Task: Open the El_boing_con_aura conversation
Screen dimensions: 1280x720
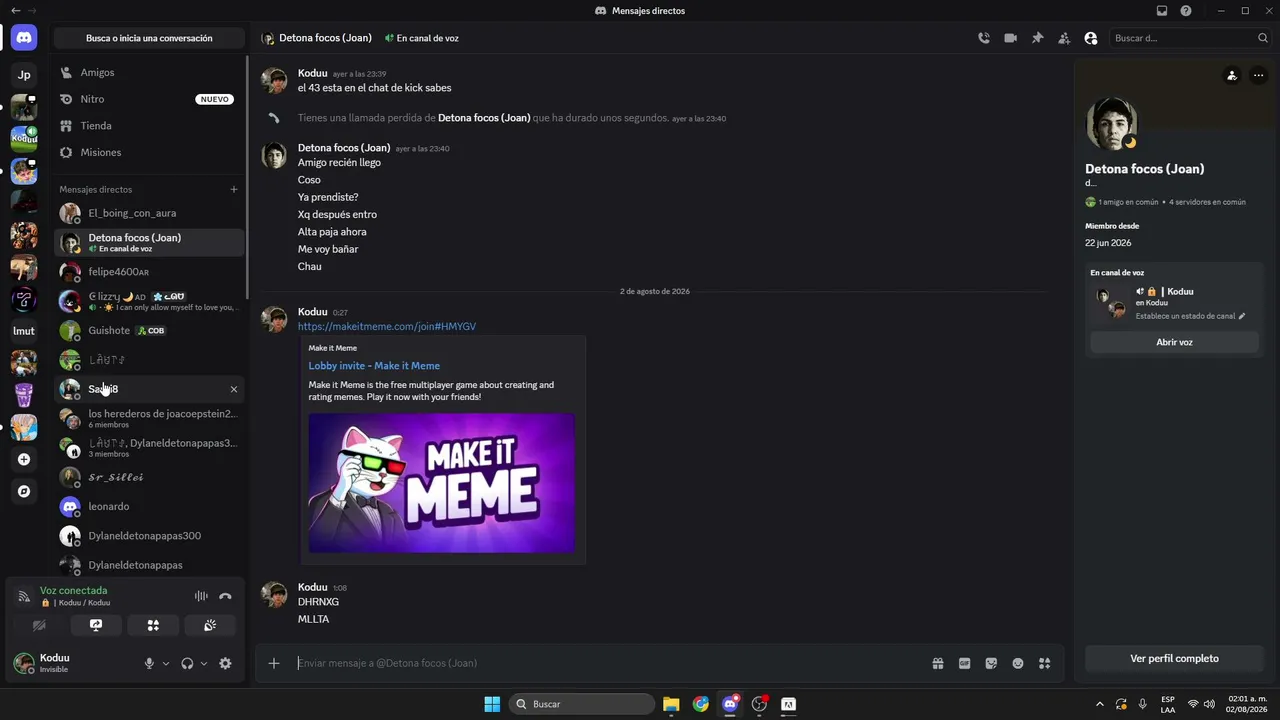Action: coord(149,213)
